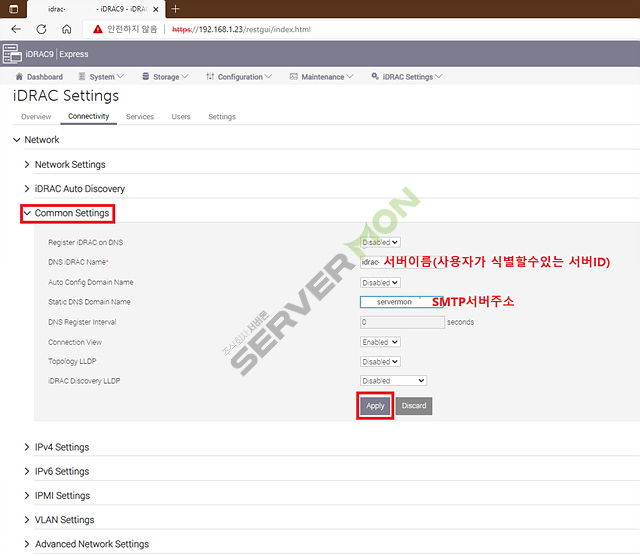Image resolution: width=640 pixels, height=556 pixels.
Task: Click the iDRAC9 server logo icon
Action: 12,54
